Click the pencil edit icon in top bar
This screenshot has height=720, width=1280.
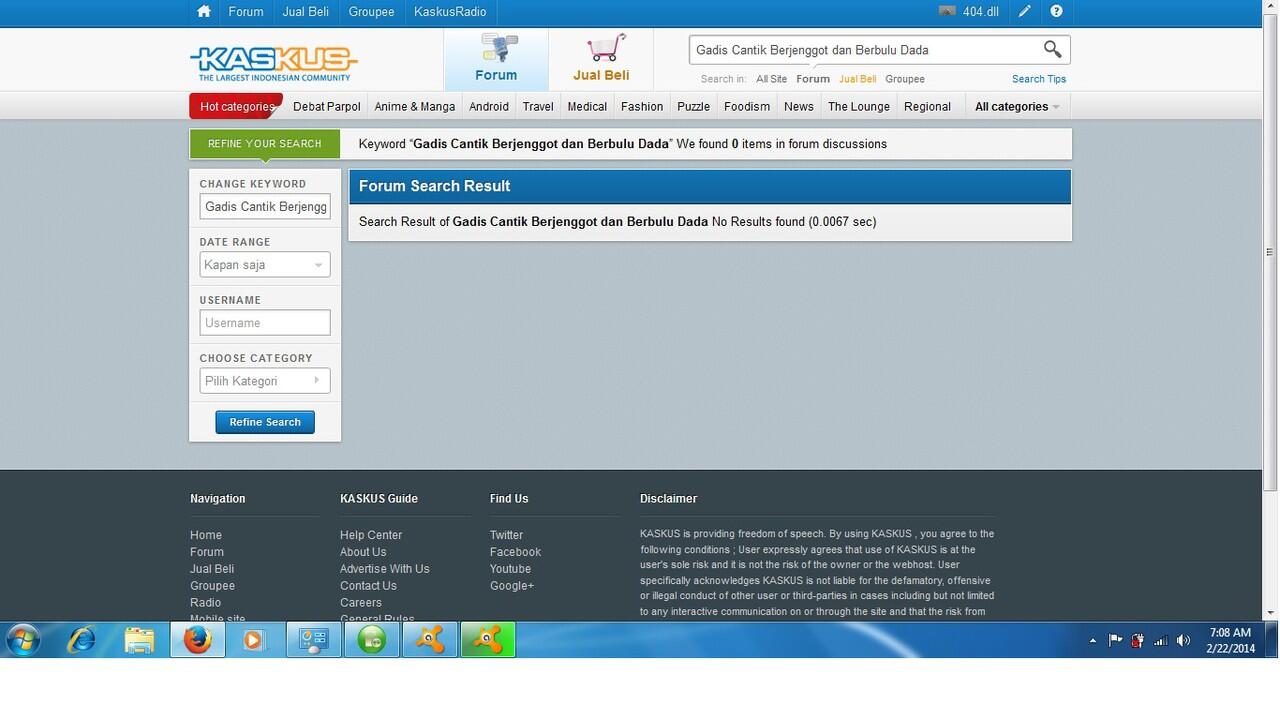[1024, 12]
